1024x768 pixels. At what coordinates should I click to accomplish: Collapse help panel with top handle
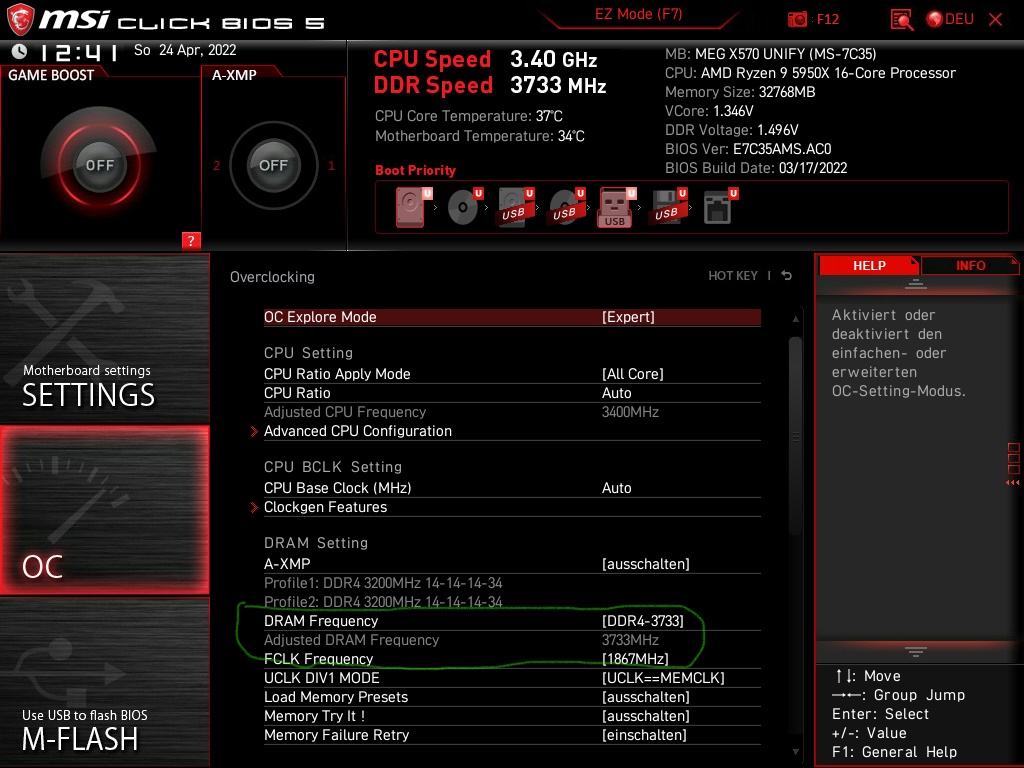[916, 284]
